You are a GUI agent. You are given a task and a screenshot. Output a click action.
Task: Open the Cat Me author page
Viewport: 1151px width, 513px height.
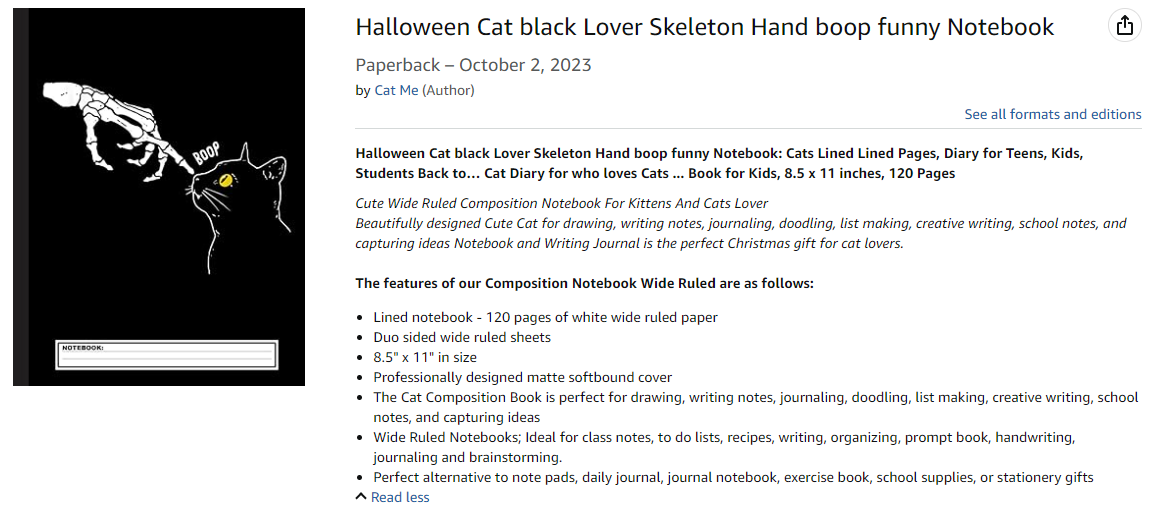396,90
